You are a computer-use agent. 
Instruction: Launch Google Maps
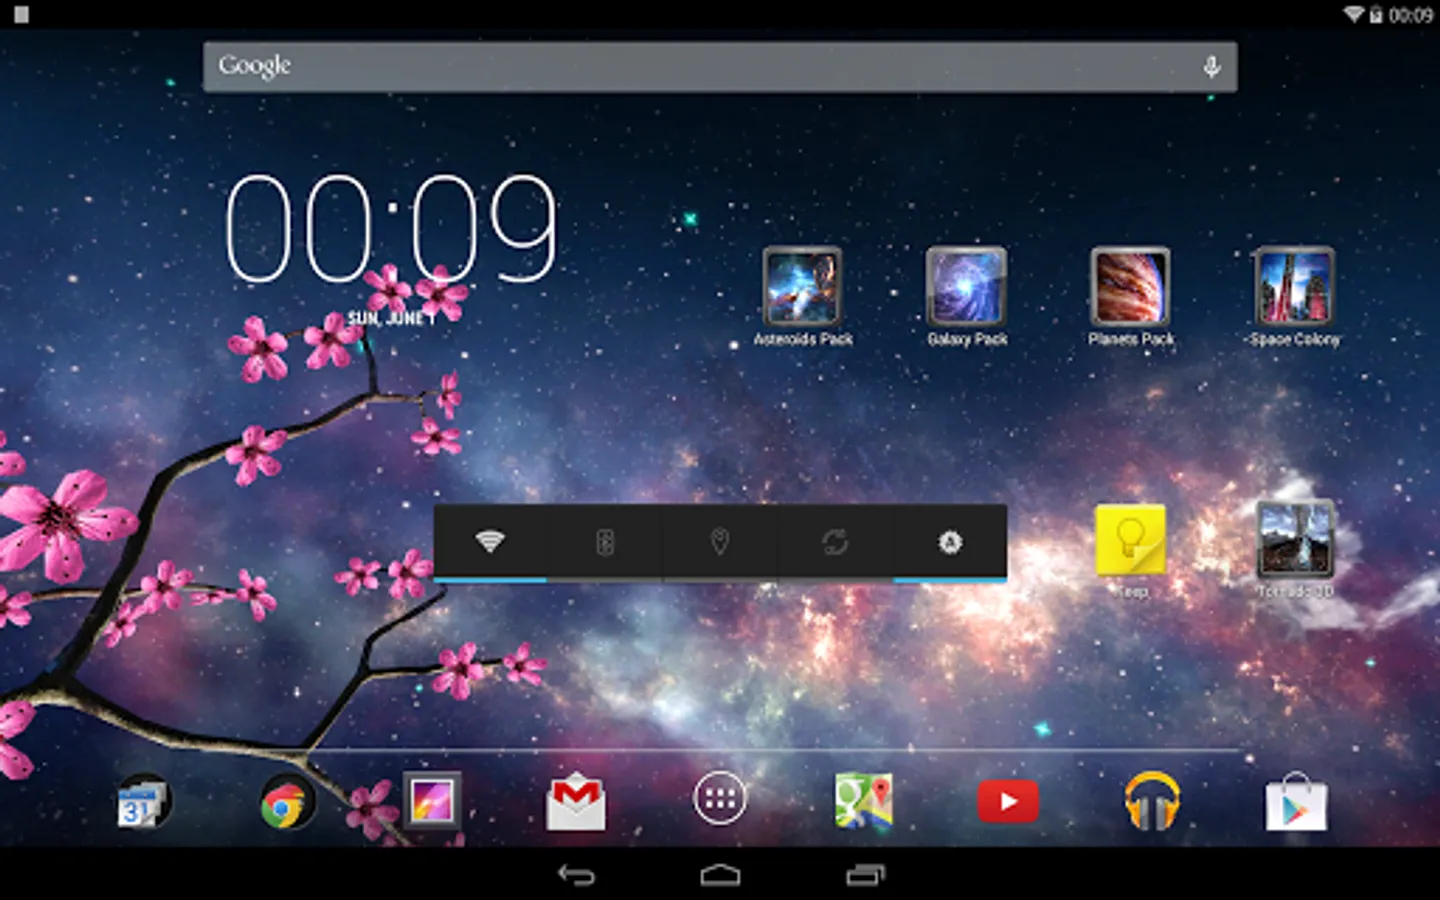point(864,801)
